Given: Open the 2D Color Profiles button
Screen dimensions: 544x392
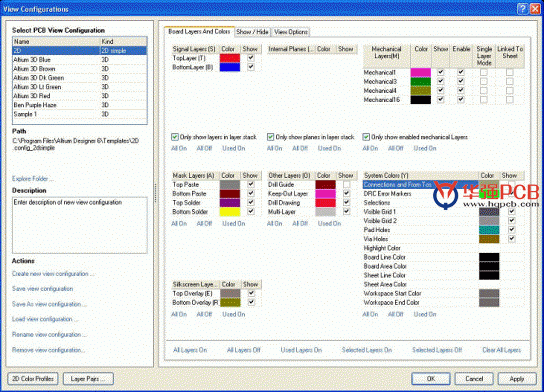Looking at the screenshot, I should click(33, 379).
